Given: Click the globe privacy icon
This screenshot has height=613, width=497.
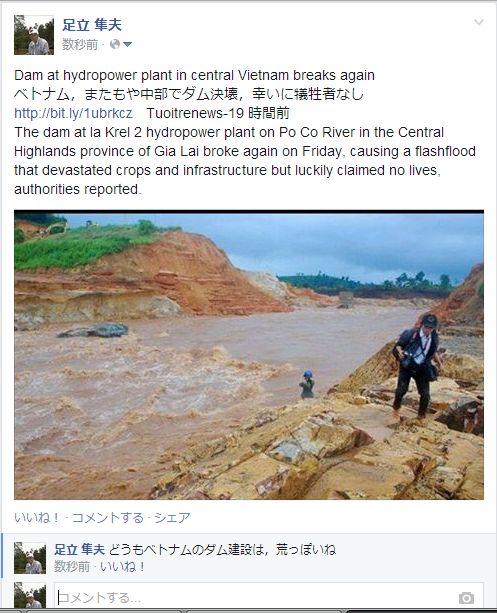Looking at the screenshot, I should [x=115, y=44].
